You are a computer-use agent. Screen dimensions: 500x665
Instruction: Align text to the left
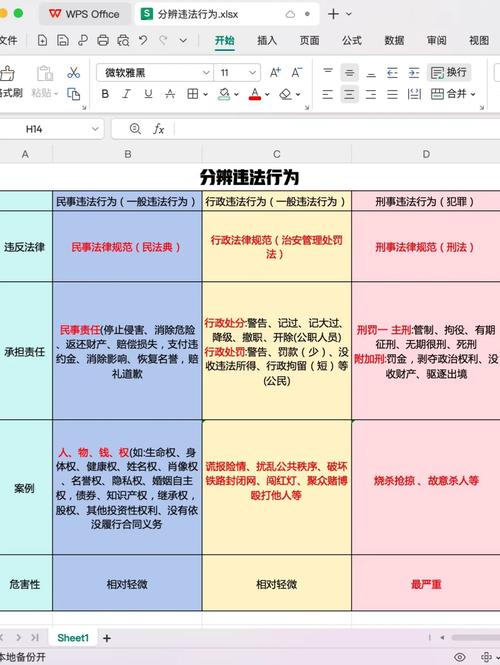(328, 94)
